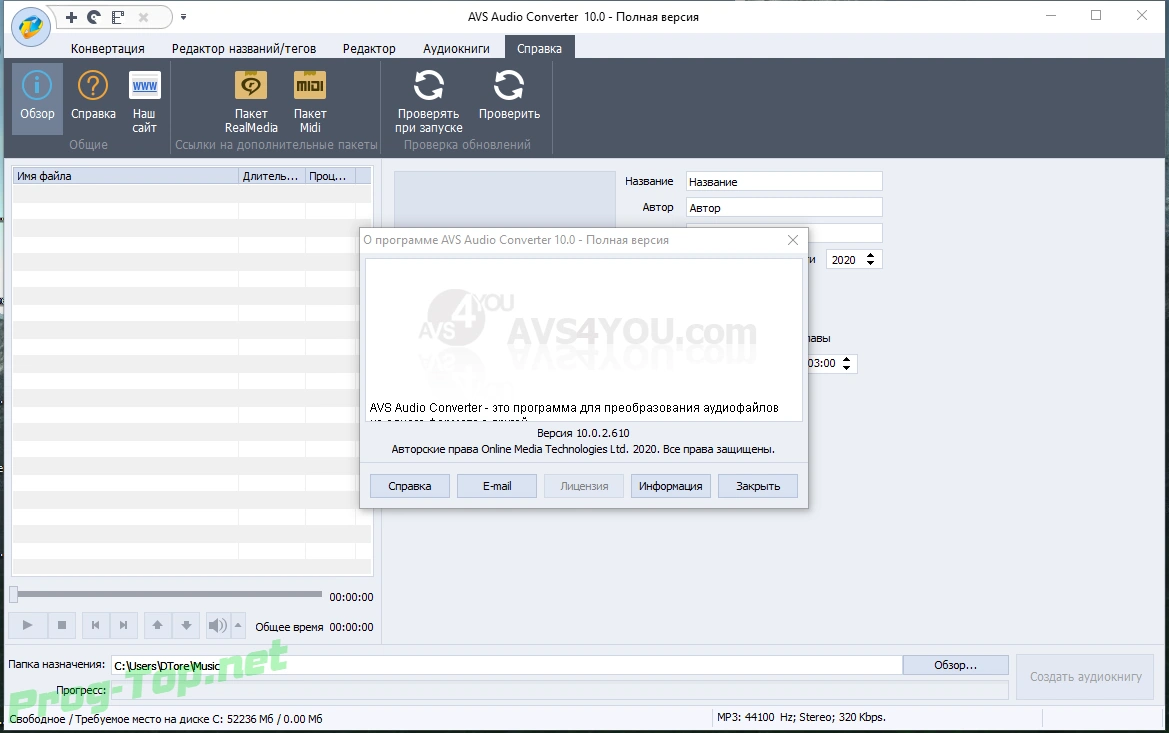
Task: Click the Пакет RealMedia icon
Action: pos(251,101)
